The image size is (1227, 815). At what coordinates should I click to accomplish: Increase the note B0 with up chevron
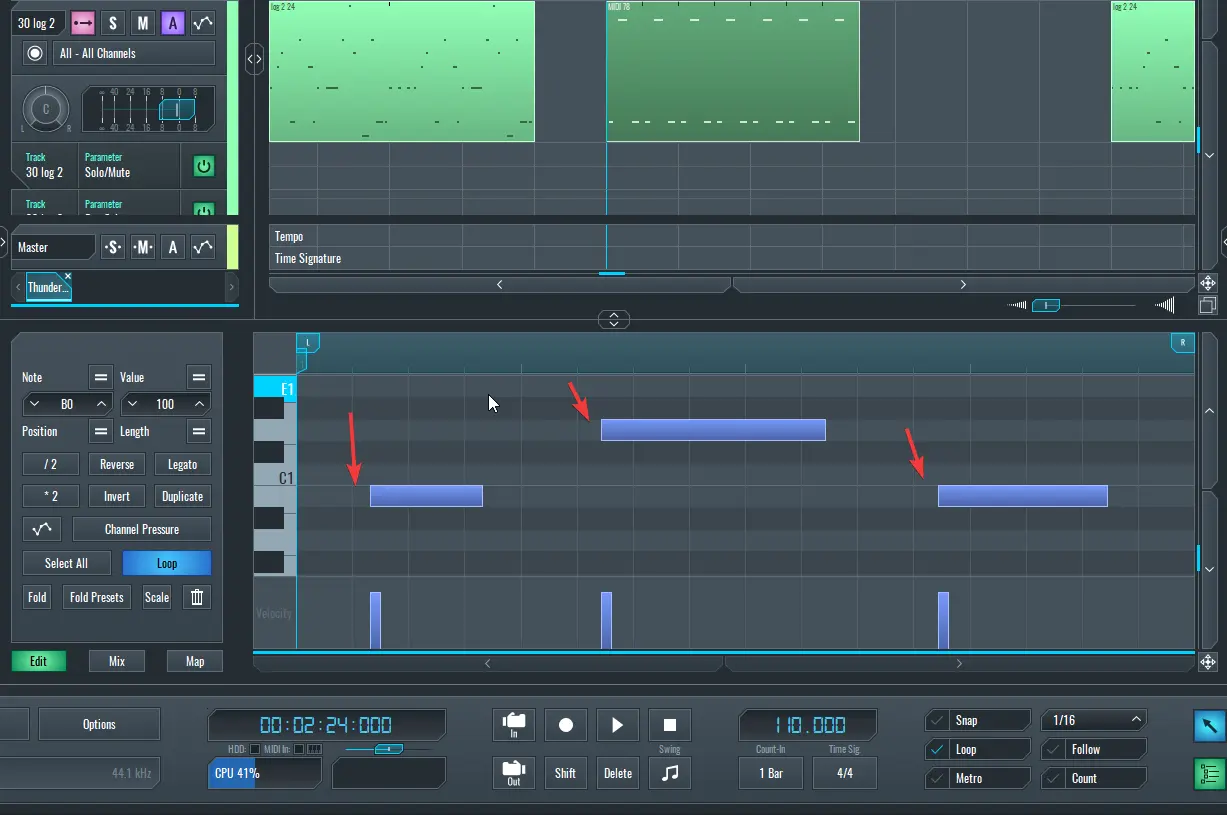pyautogui.click(x=100, y=404)
